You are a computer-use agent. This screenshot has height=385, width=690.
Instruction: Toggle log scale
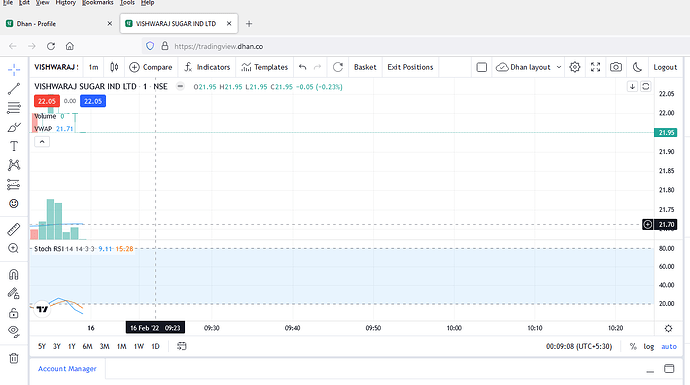649,346
